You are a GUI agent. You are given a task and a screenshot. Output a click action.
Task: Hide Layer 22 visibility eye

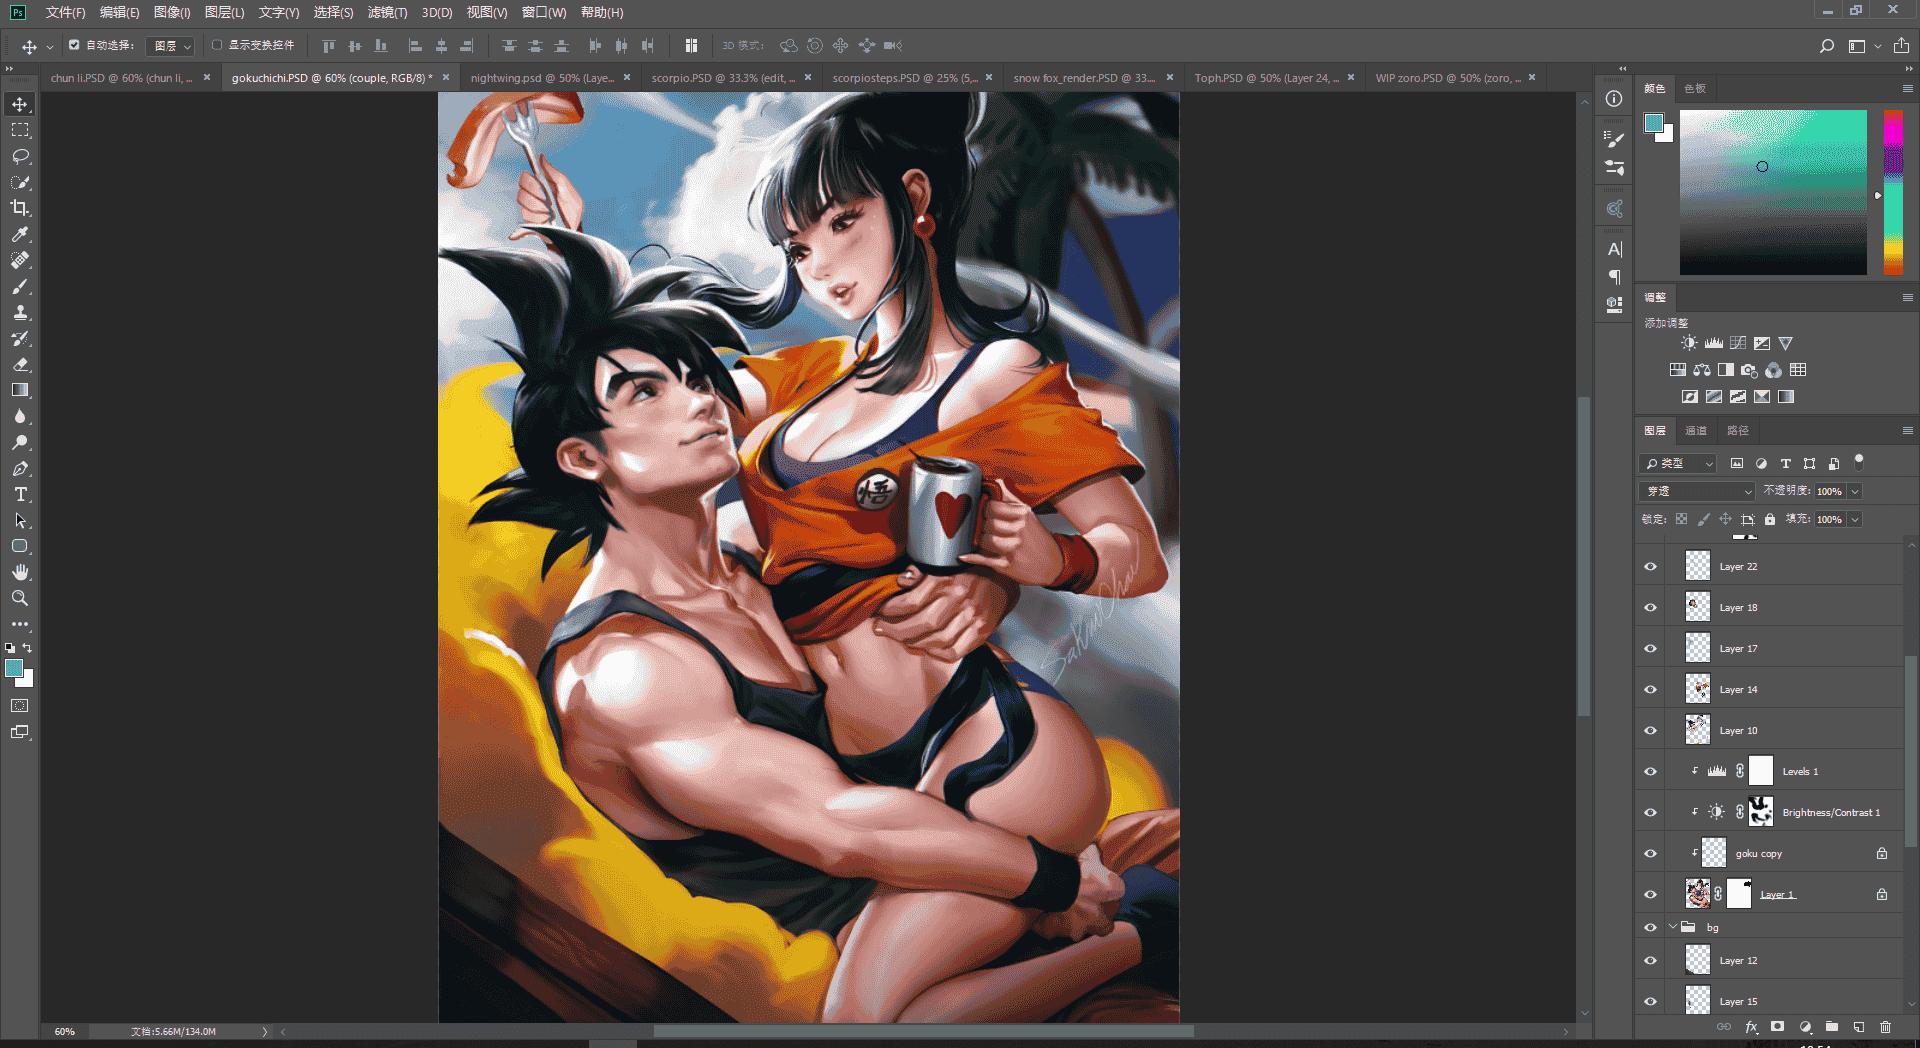[1650, 566]
